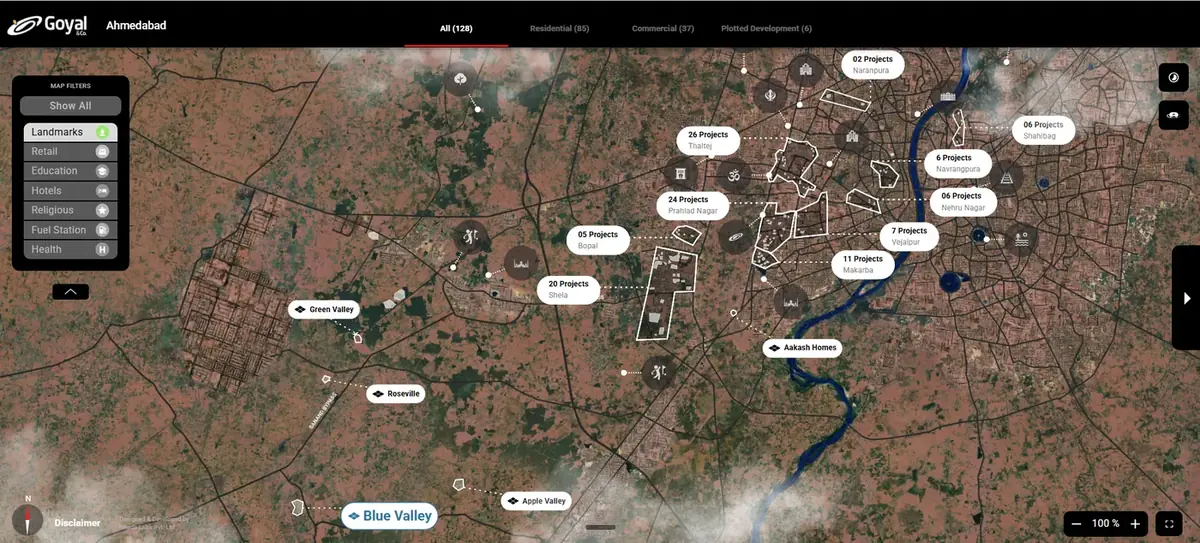Toggle the Religious map filter
The image size is (1200, 543).
click(x=70, y=210)
